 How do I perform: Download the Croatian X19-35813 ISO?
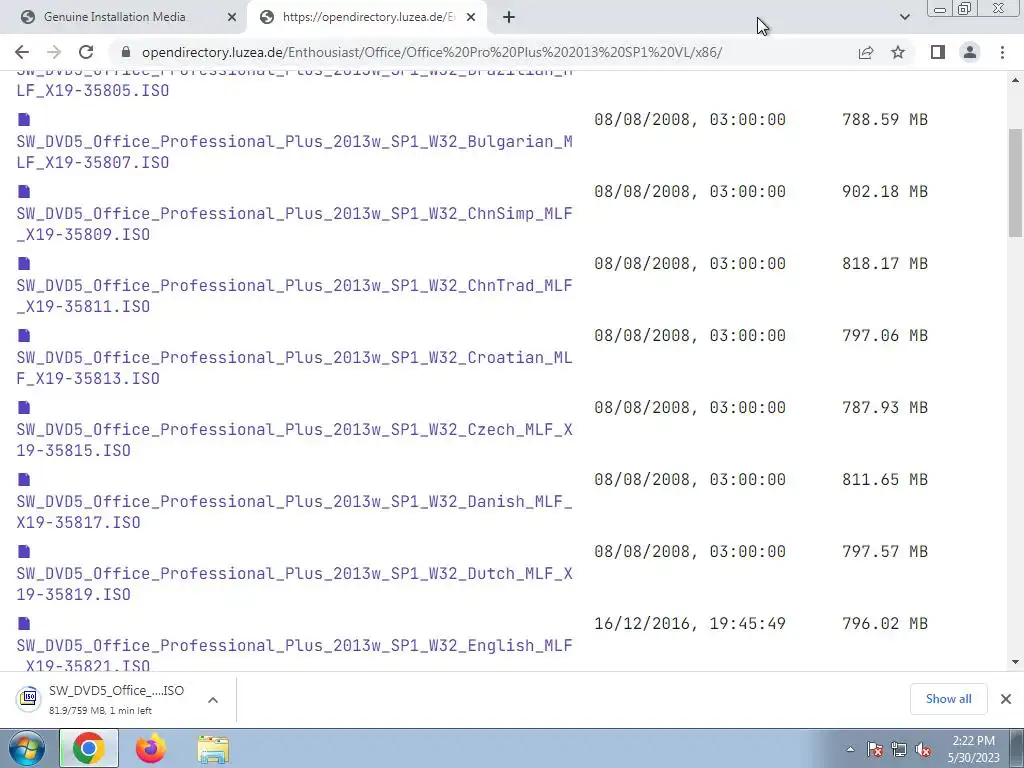tap(294, 368)
